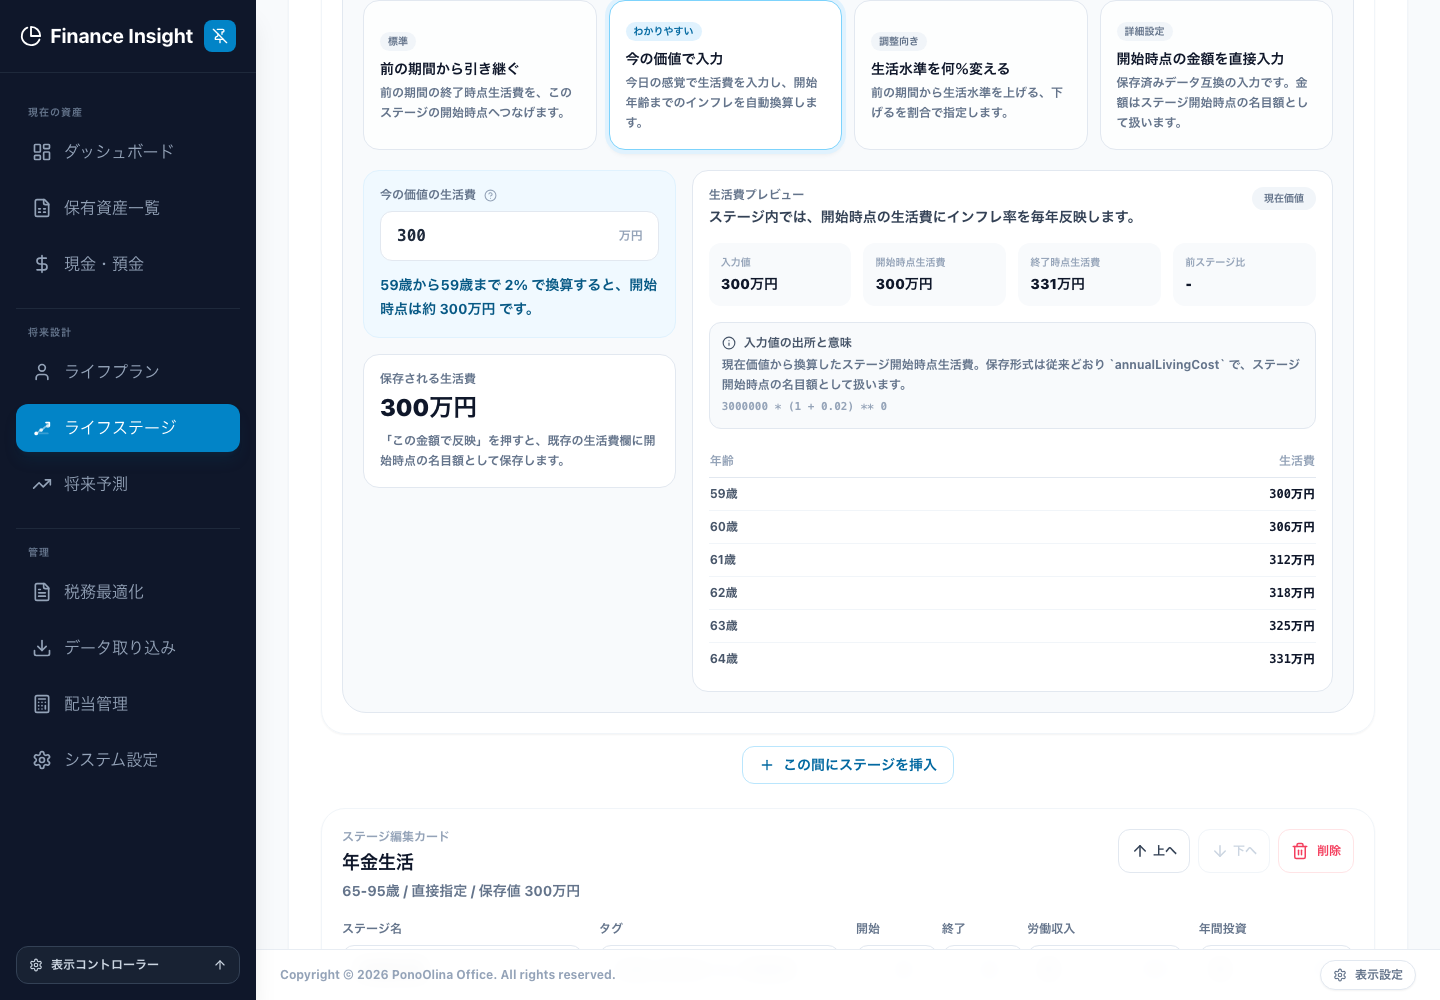Viewport: 1440px width, 1000px height.
Task: Click the データ取り込み download icon
Action: [42, 648]
